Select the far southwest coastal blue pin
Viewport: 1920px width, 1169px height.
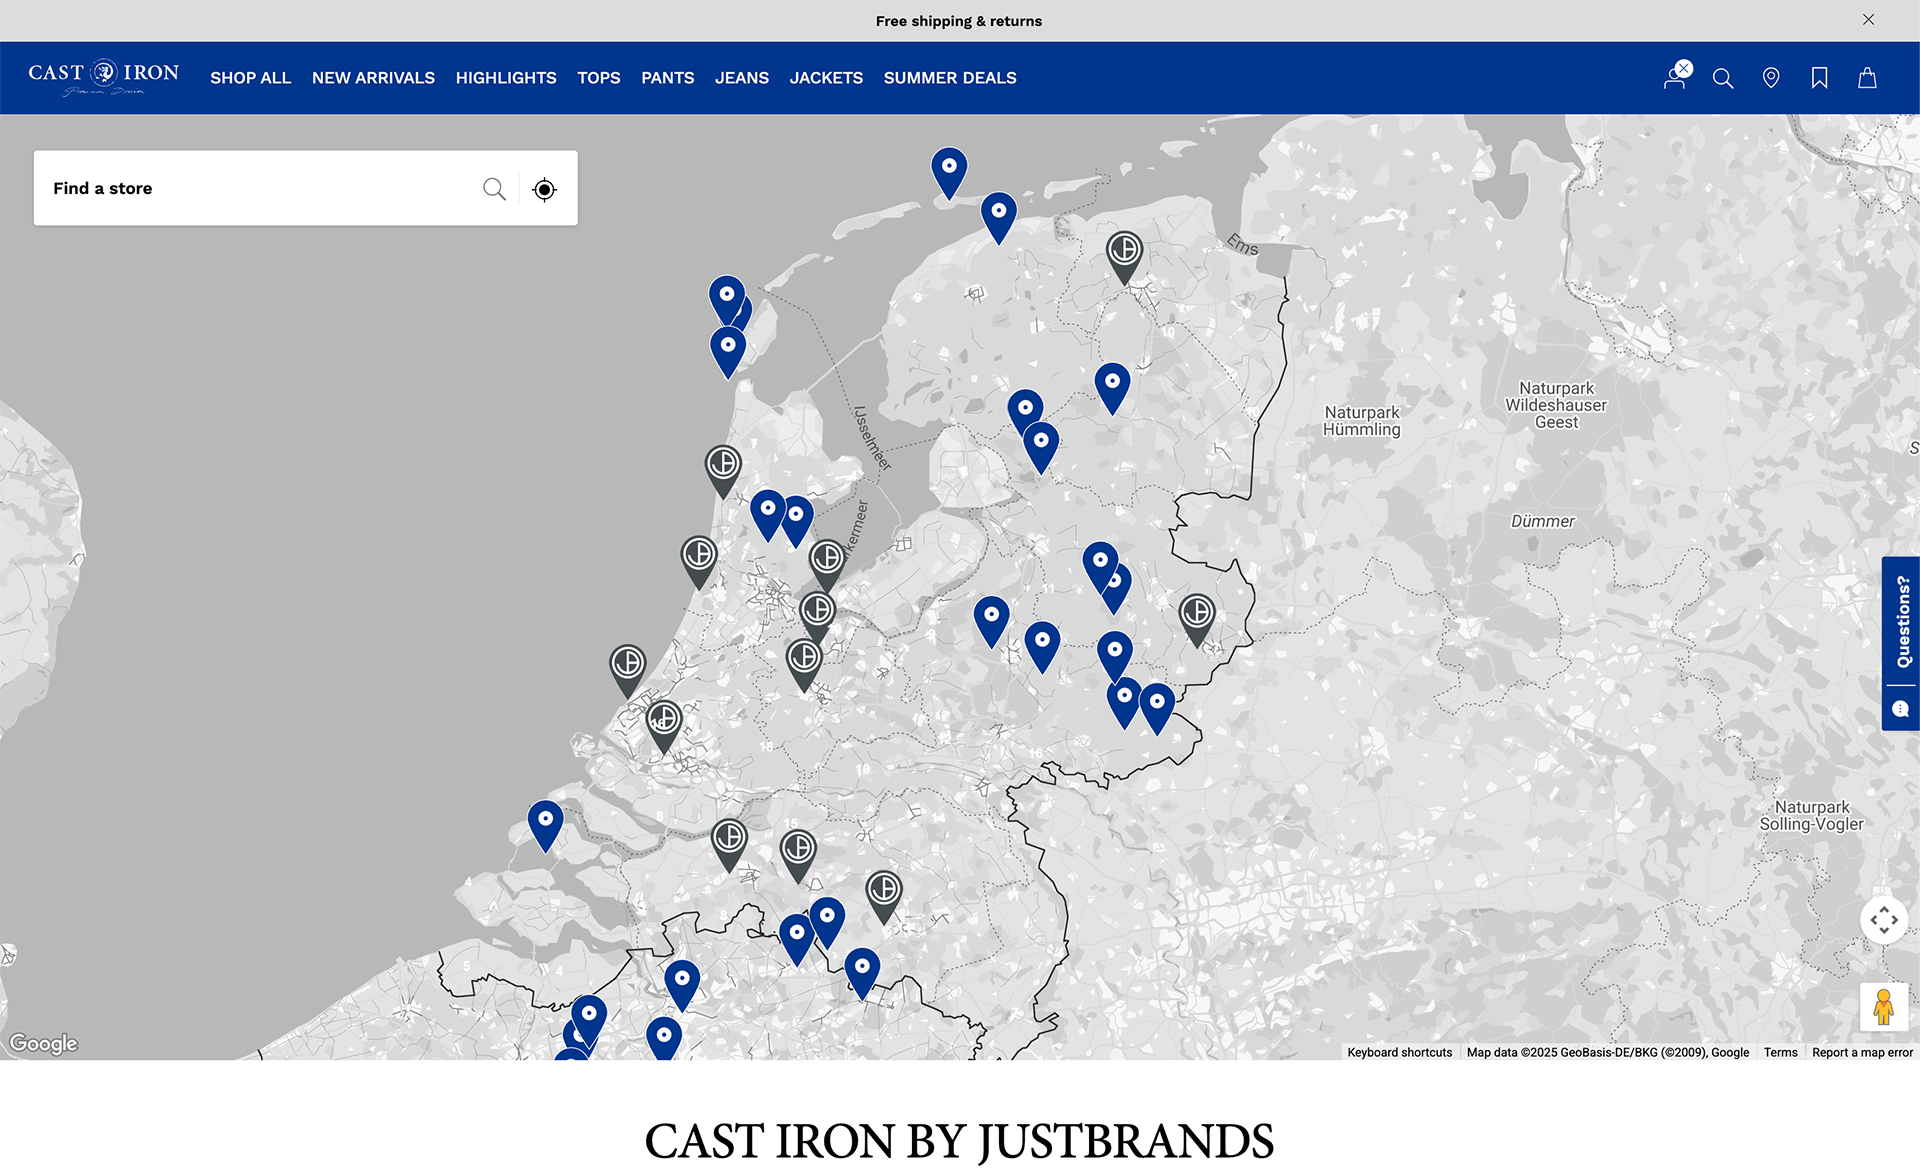[545, 825]
